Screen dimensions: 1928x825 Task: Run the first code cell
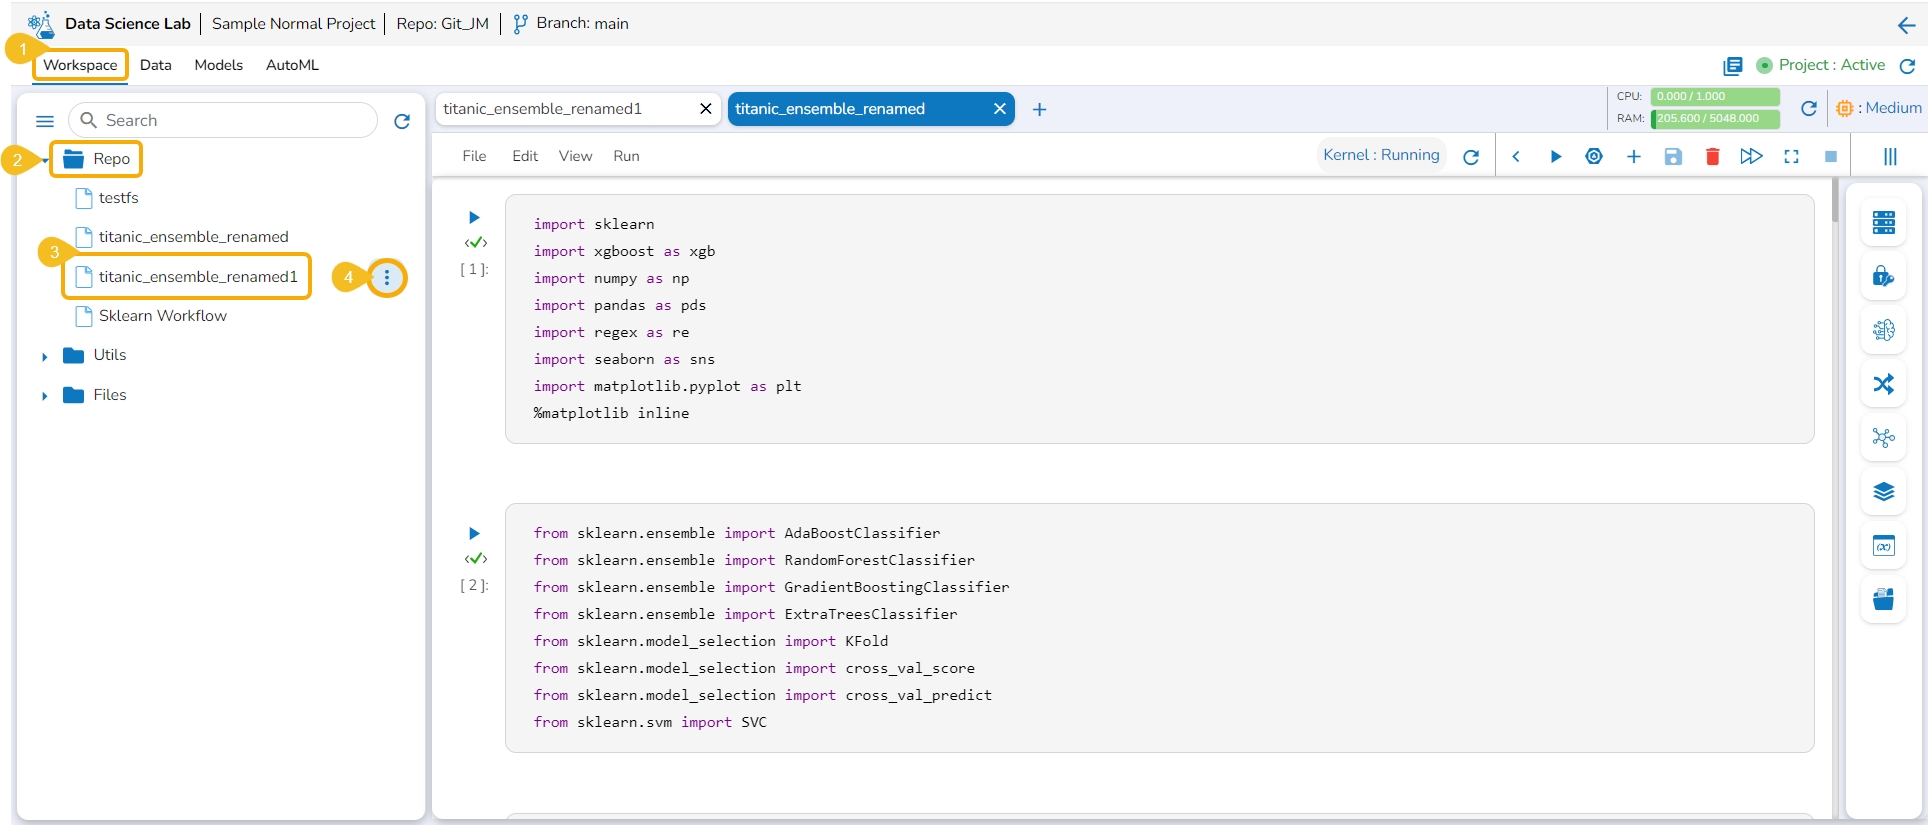[474, 217]
